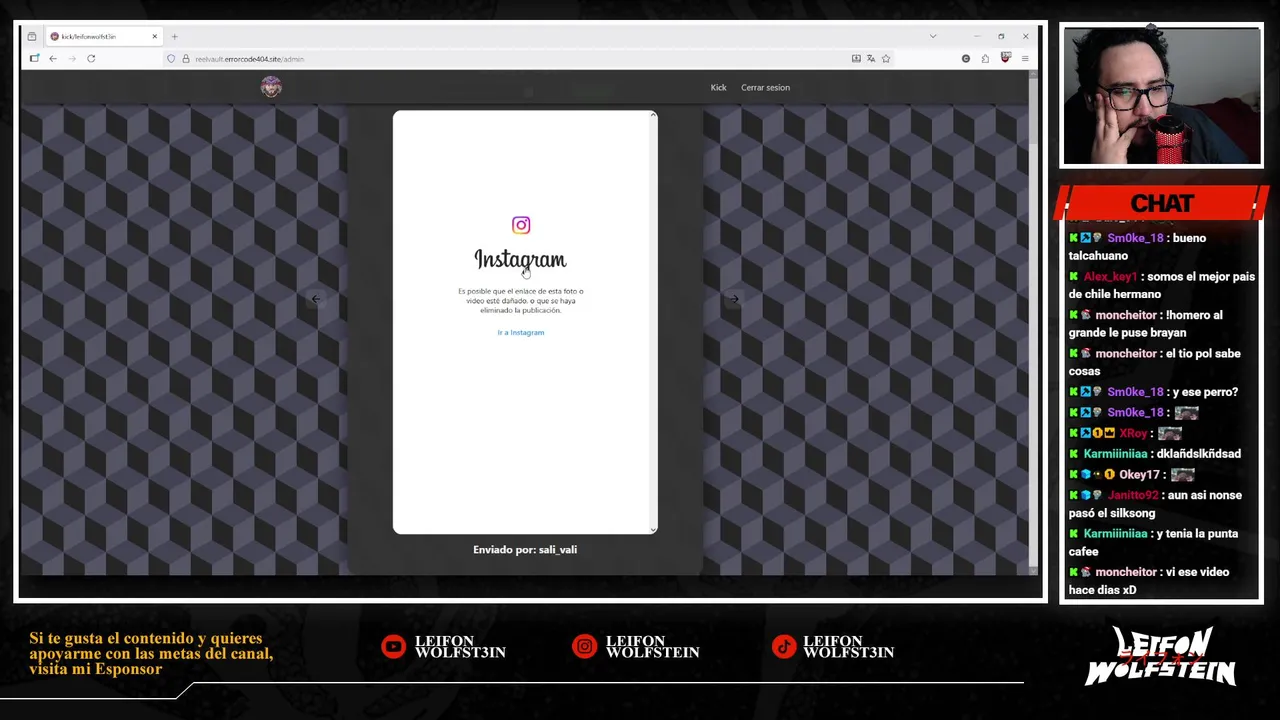Click the Instagram wordmark text
The image size is (1280, 720).
click(x=520, y=259)
